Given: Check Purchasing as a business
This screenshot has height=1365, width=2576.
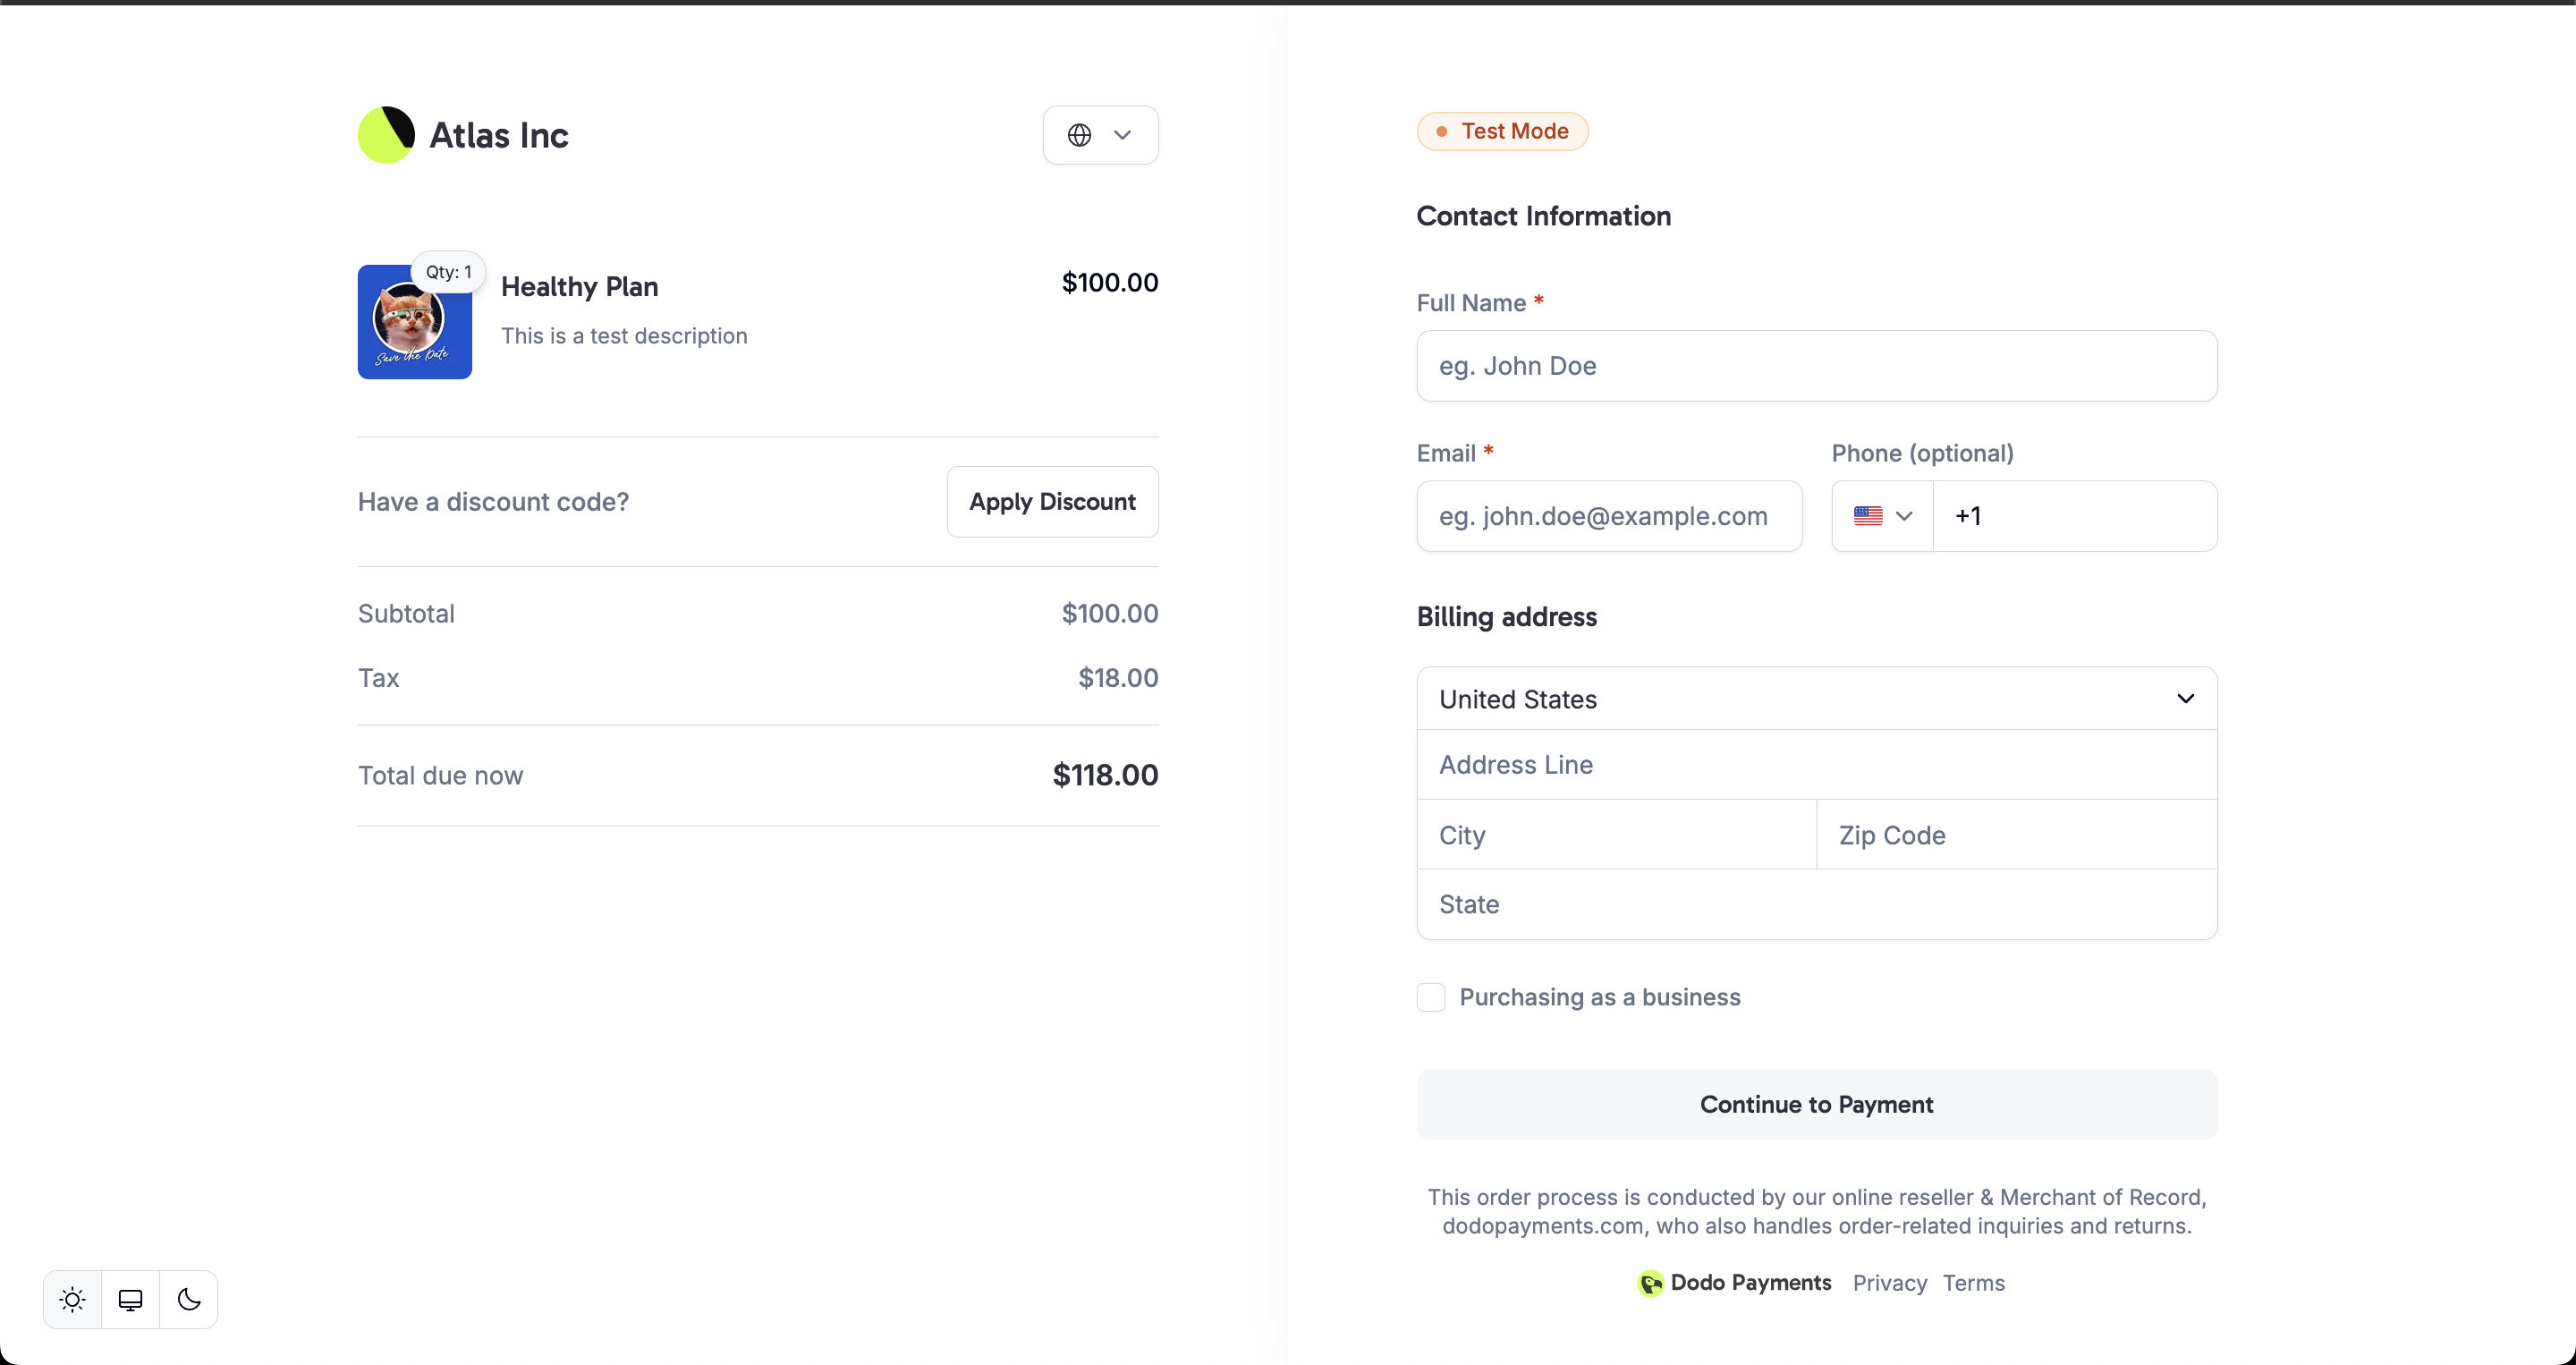Looking at the screenshot, I should [1431, 997].
